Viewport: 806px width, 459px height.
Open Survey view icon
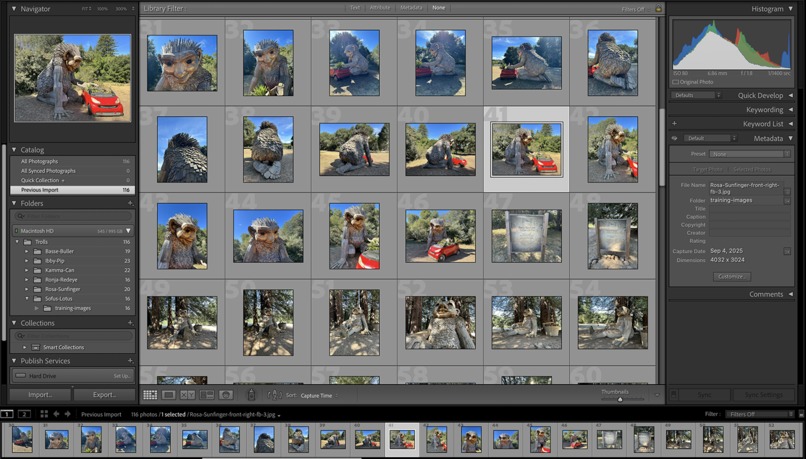click(x=207, y=395)
